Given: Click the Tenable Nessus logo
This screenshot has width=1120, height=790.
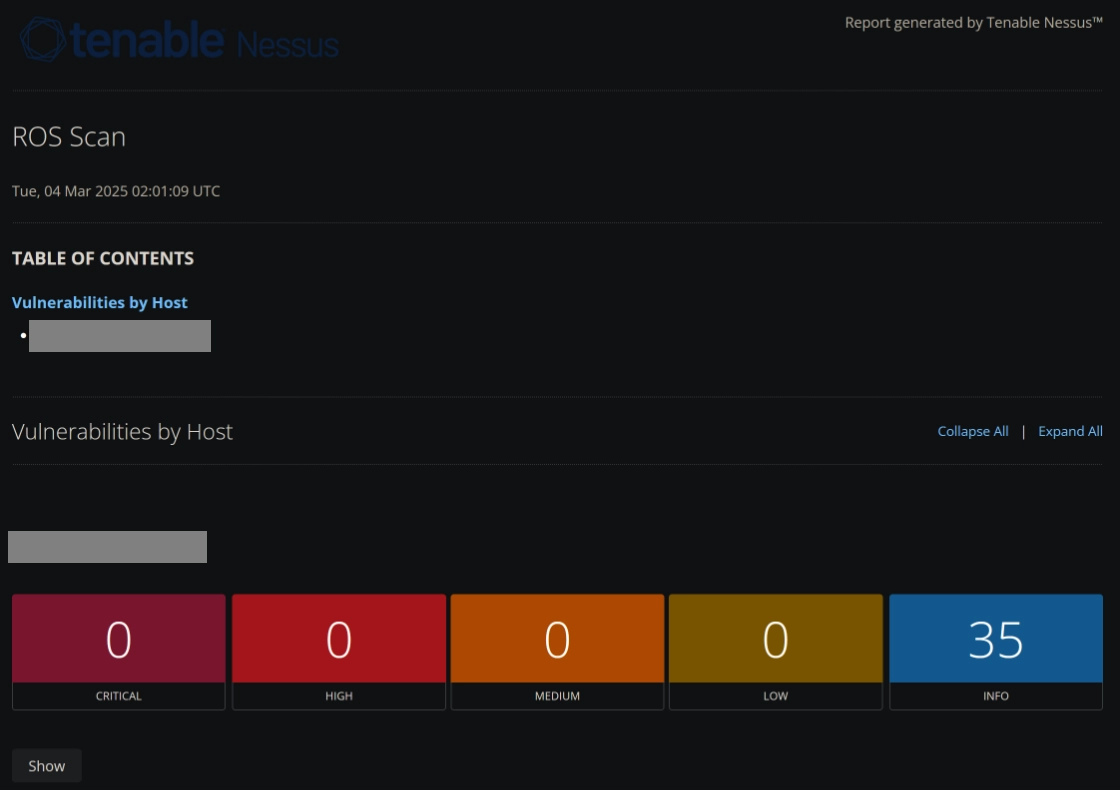Looking at the screenshot, I should pyautogui.click(x=179, y=40).
